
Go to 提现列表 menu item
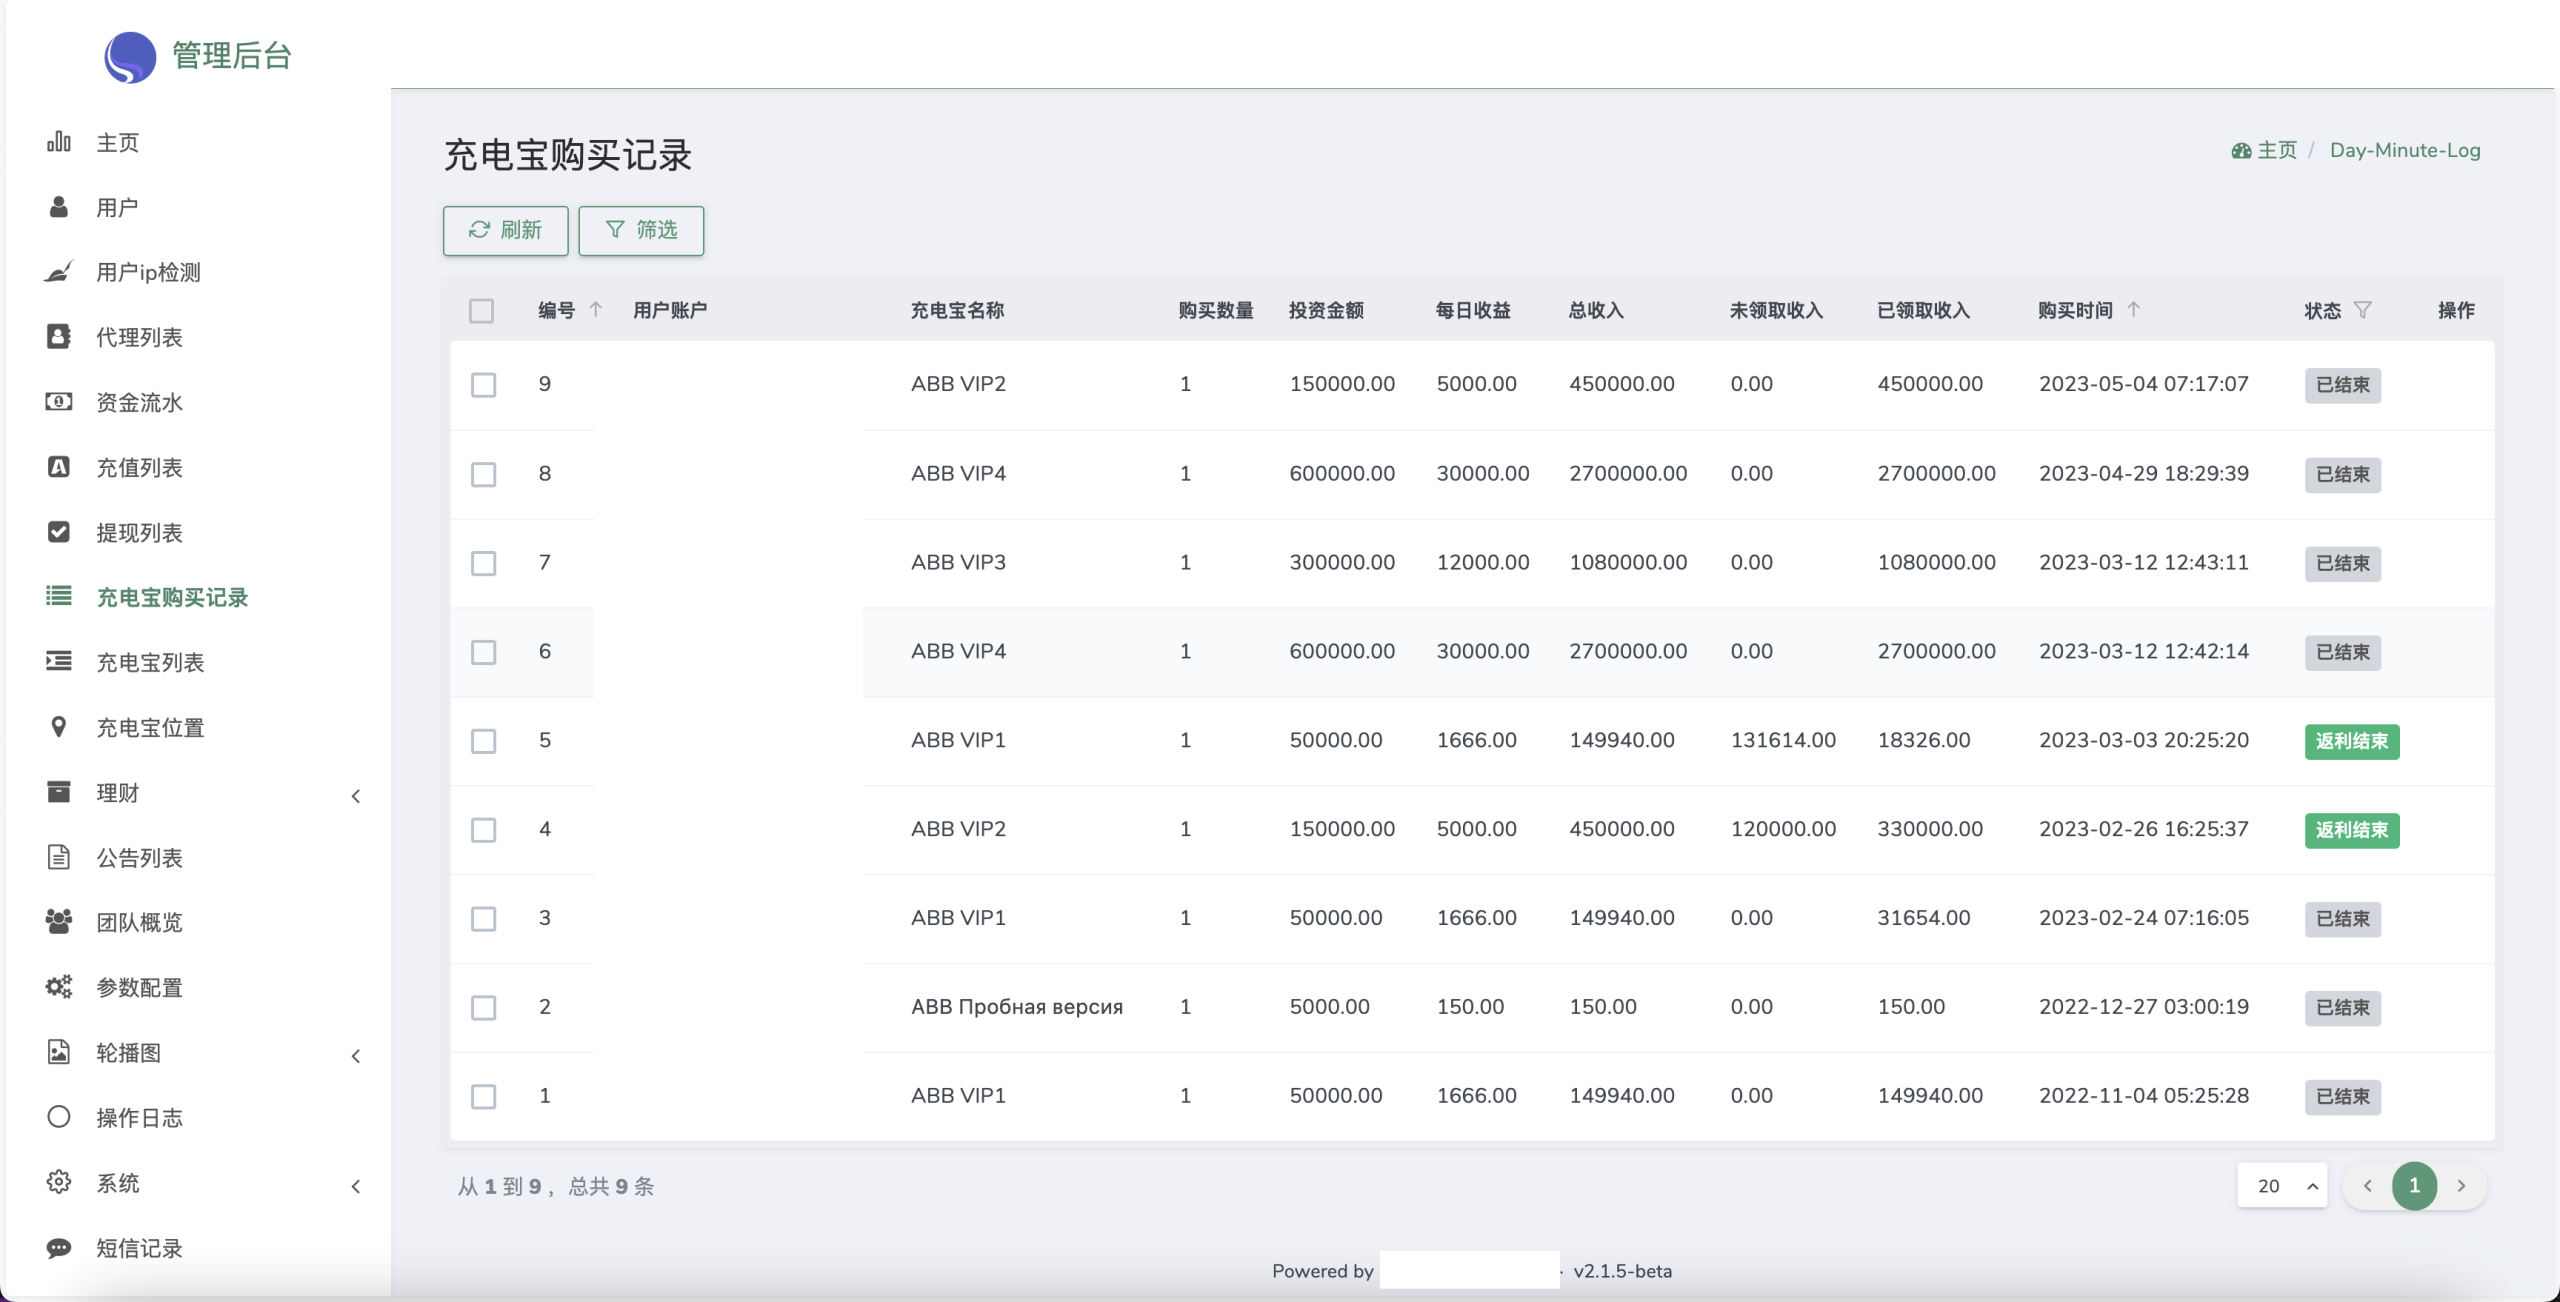click(139, 532)
